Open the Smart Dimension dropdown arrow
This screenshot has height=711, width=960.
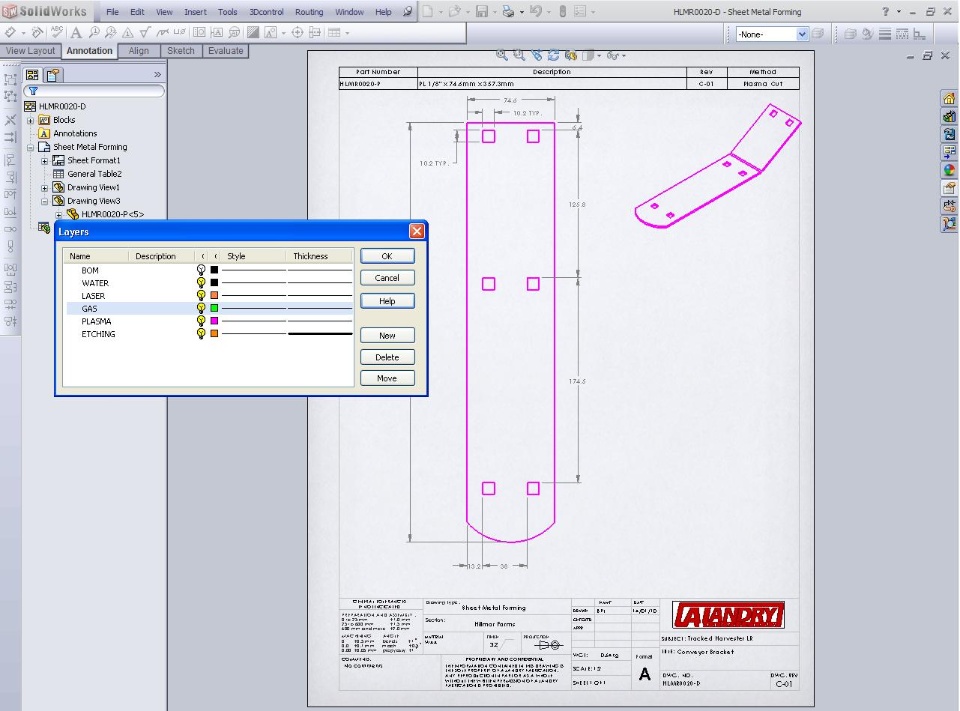point(23,33)
